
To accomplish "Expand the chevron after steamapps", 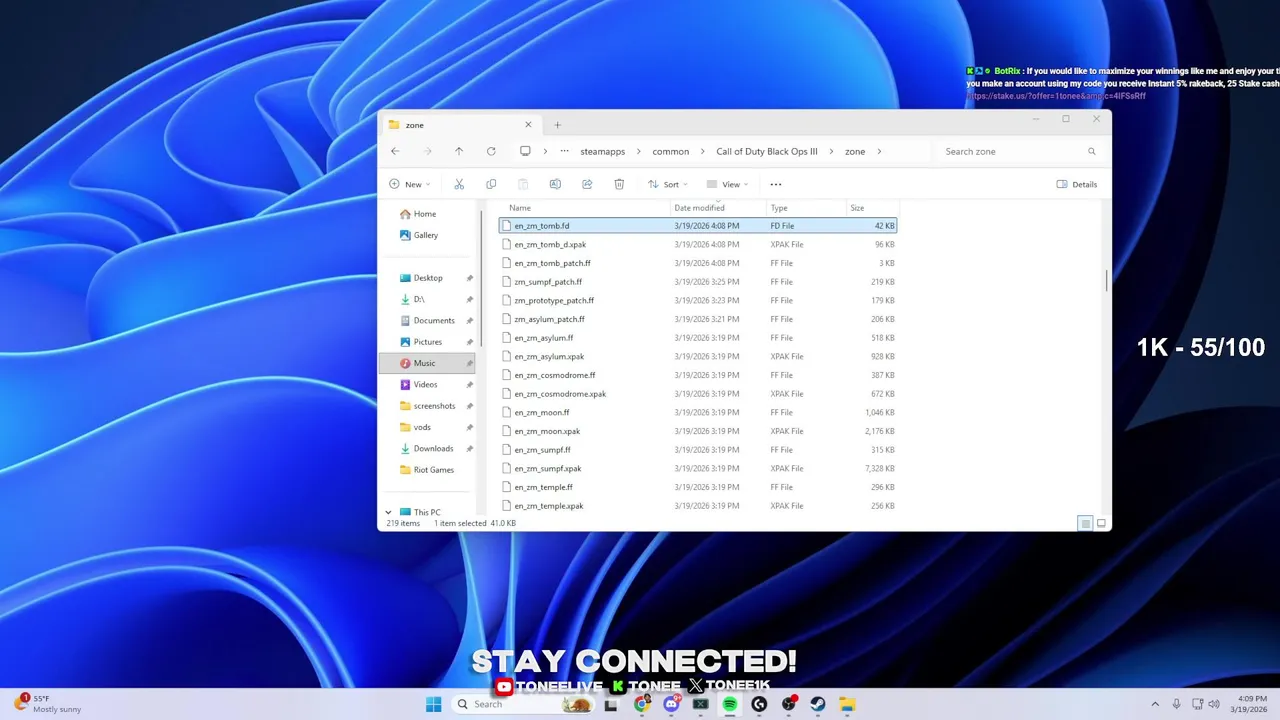I will pos(638,151).
